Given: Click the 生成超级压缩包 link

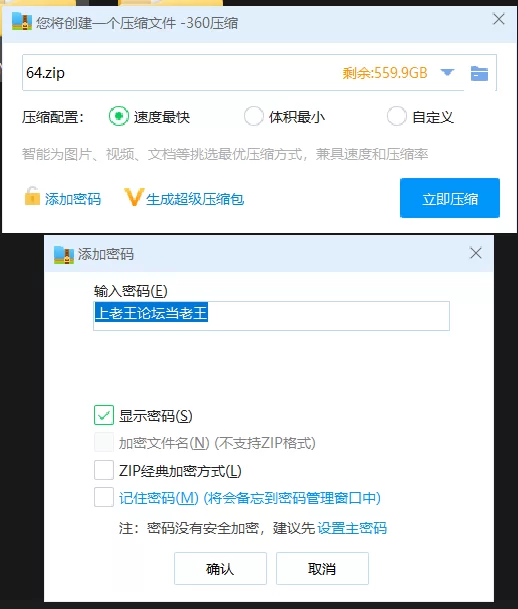Looking at the screenshot, I should pos(195,199).
